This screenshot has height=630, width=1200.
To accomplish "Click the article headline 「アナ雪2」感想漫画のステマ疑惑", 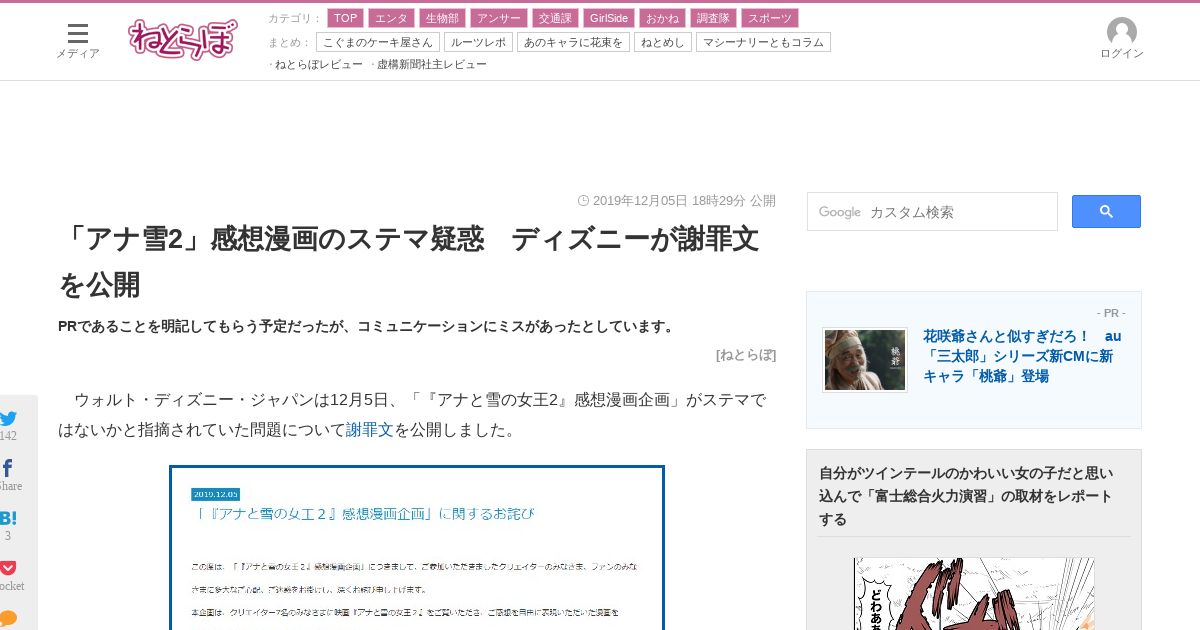I will pos(409,261).
